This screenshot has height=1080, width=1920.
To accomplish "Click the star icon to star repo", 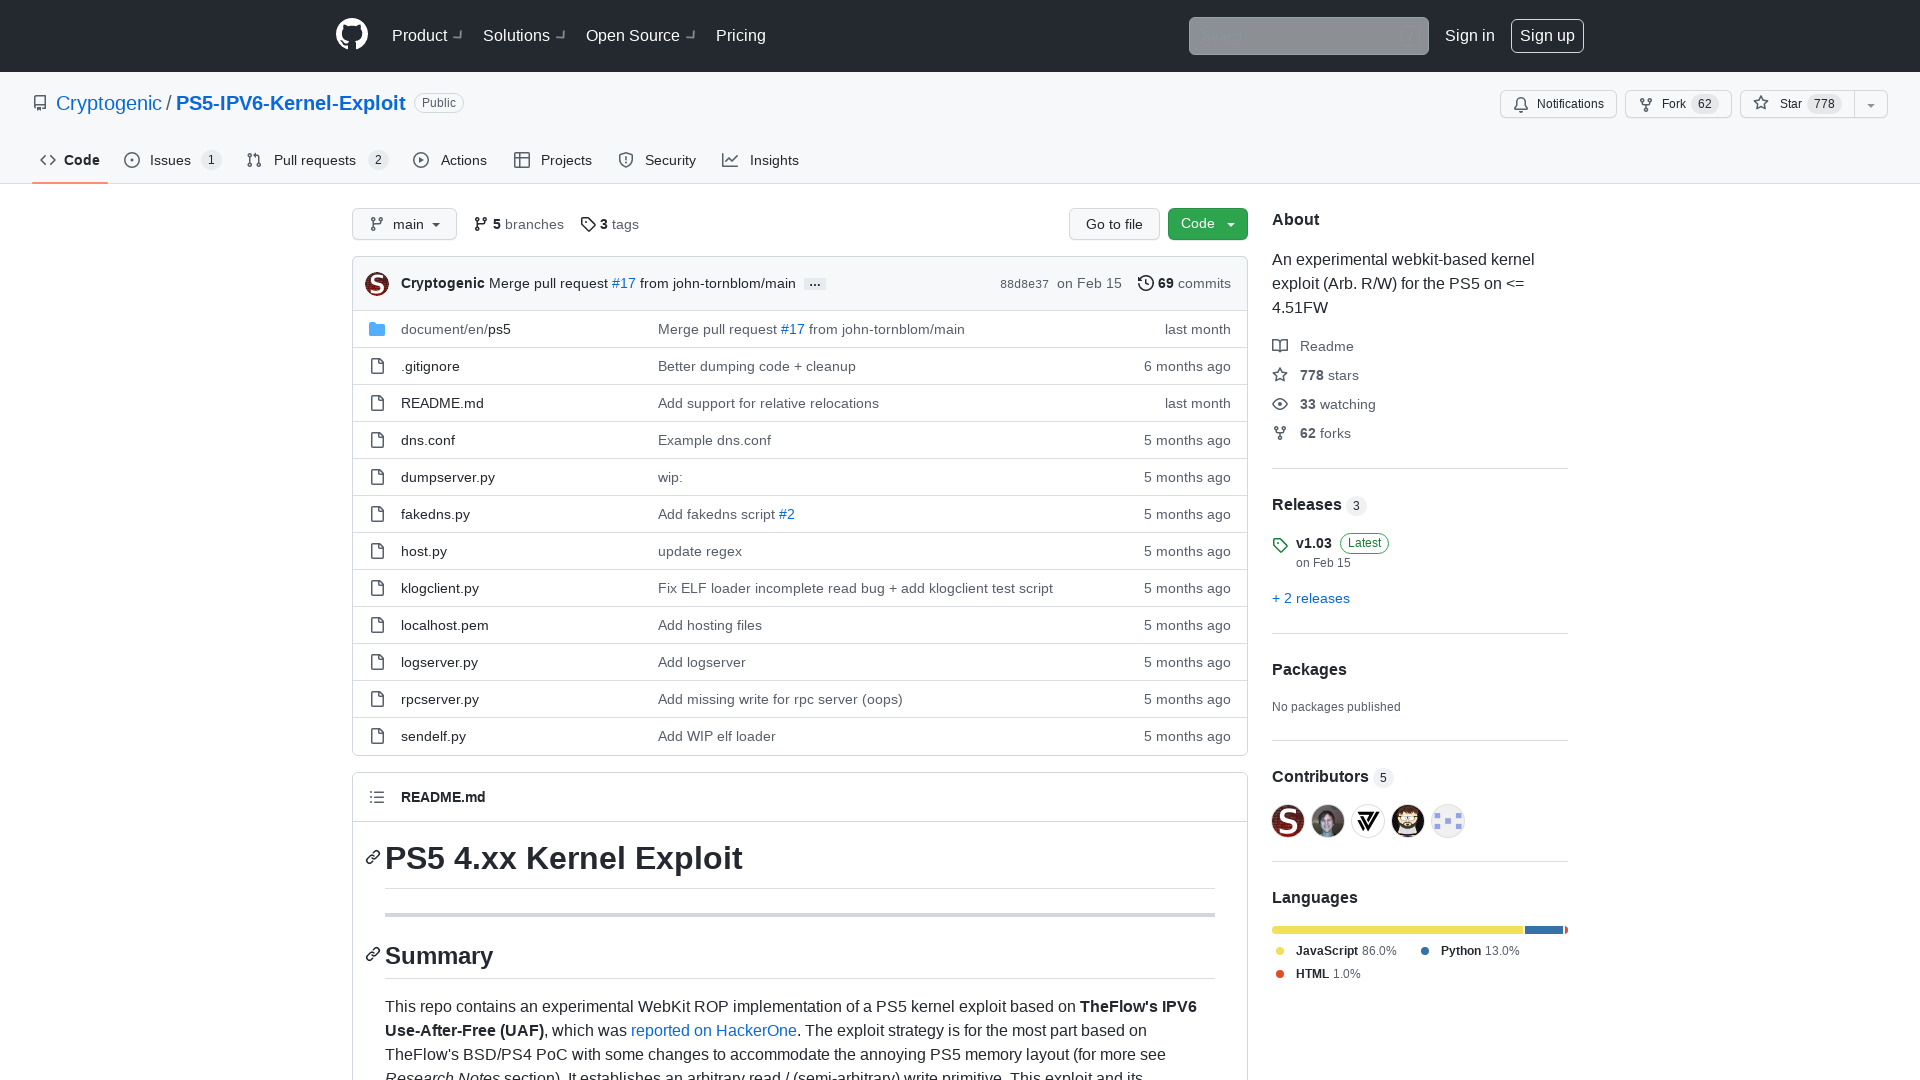I will [x=1760, y=103].
